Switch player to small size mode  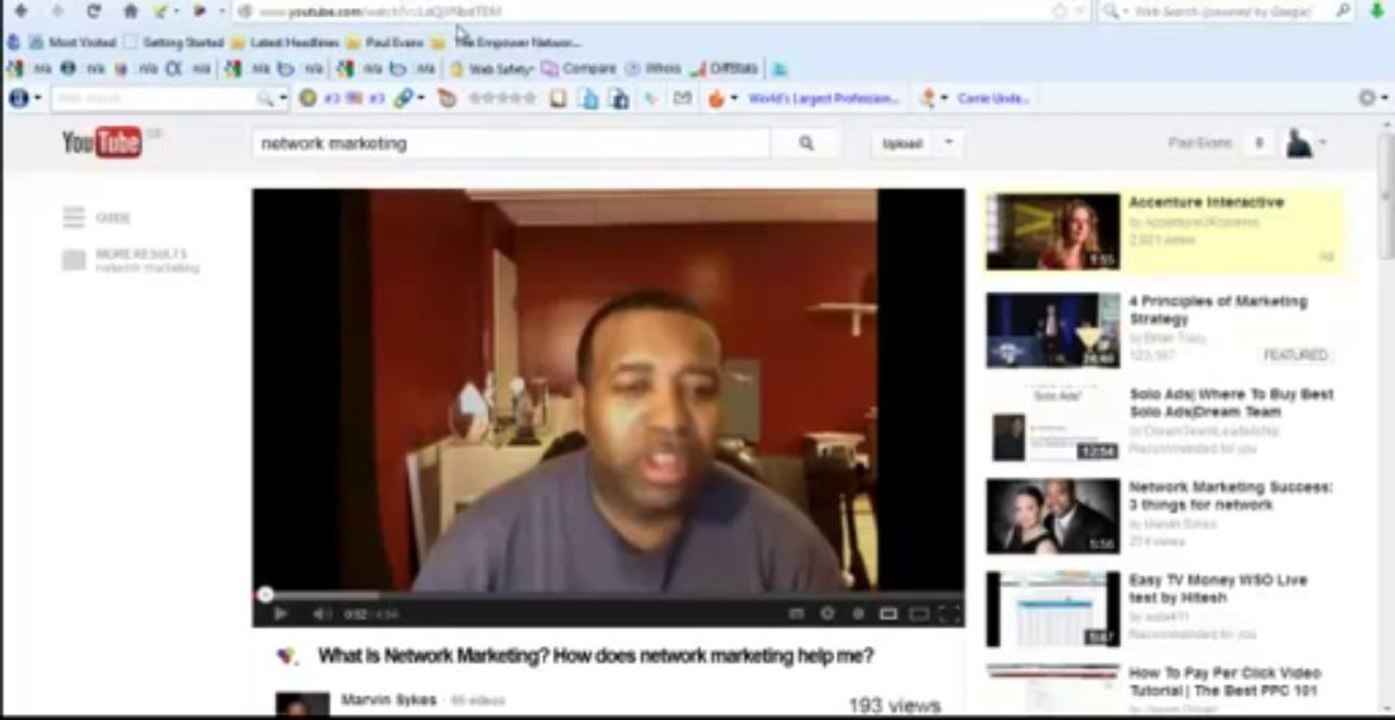[x=888, y=613]
